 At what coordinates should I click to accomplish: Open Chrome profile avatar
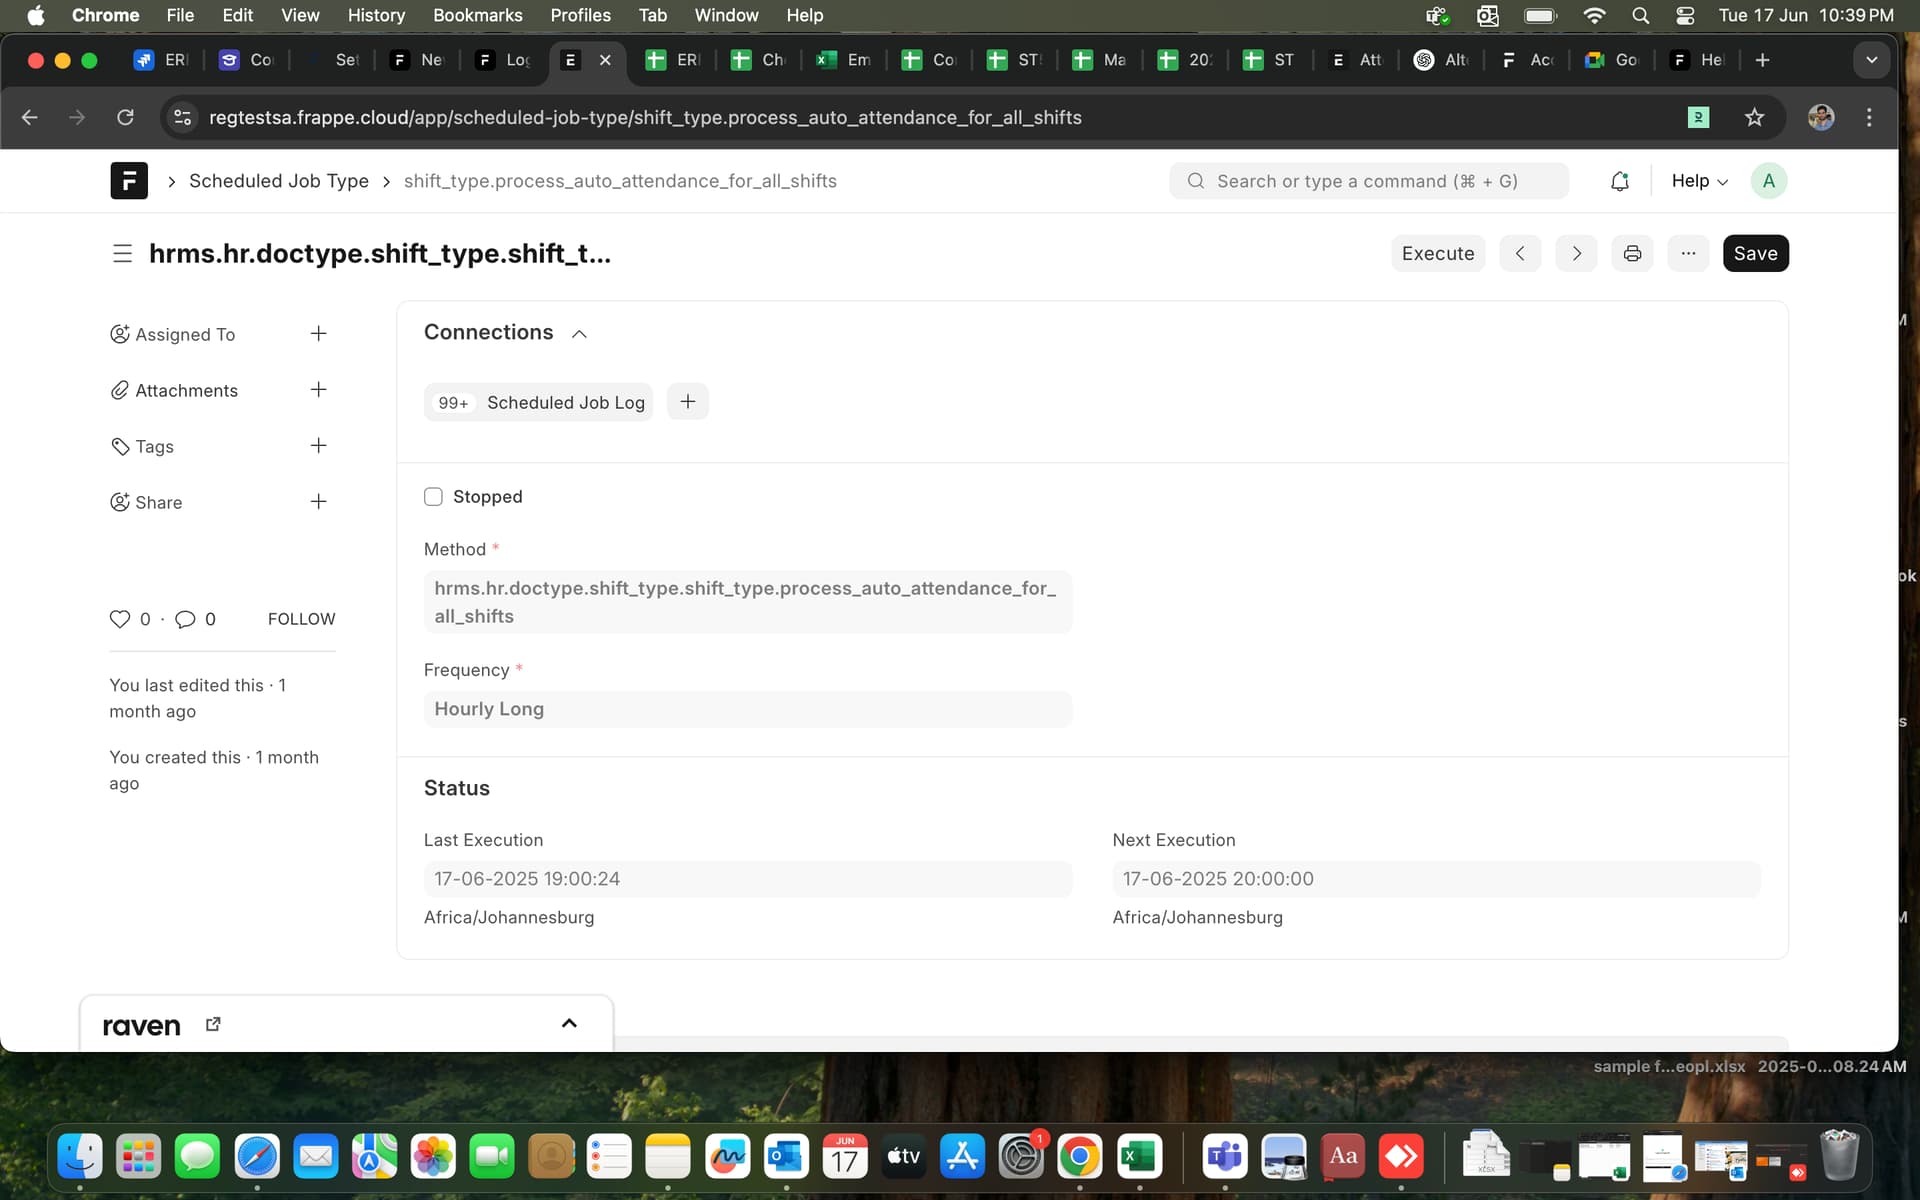1821,118
